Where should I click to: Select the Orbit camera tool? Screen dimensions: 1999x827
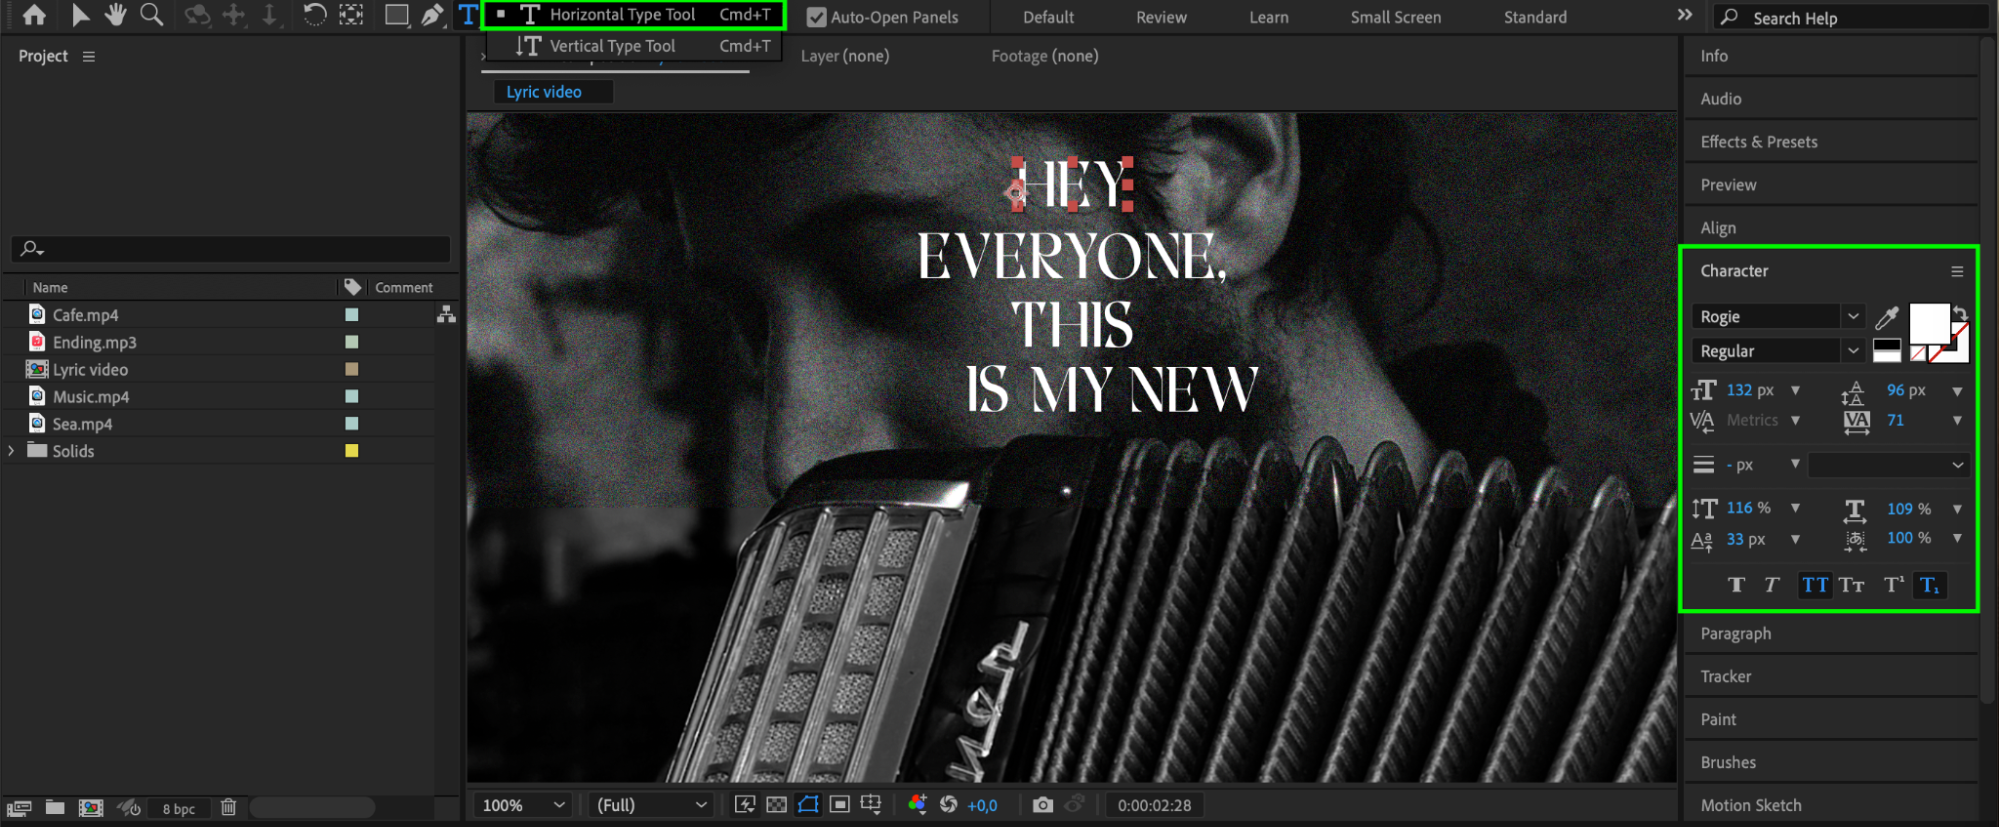pyautogui.click(x=197, y=15)
